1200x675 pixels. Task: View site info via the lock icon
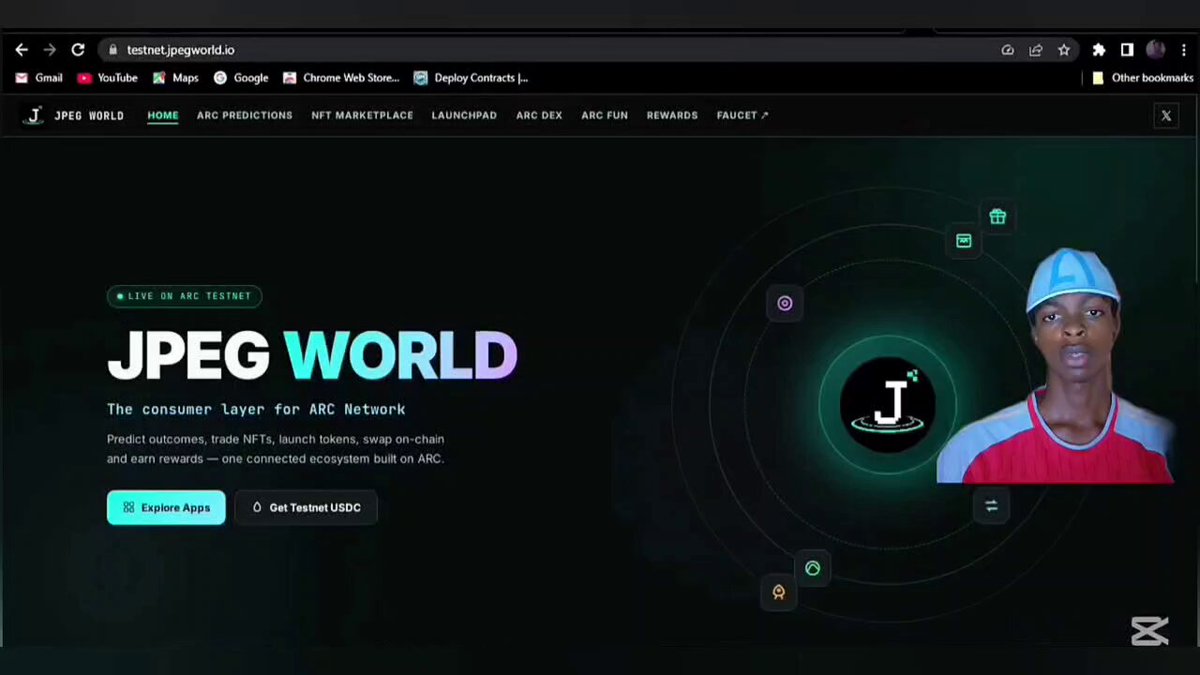pyautogui.click(x=112, y=50)
